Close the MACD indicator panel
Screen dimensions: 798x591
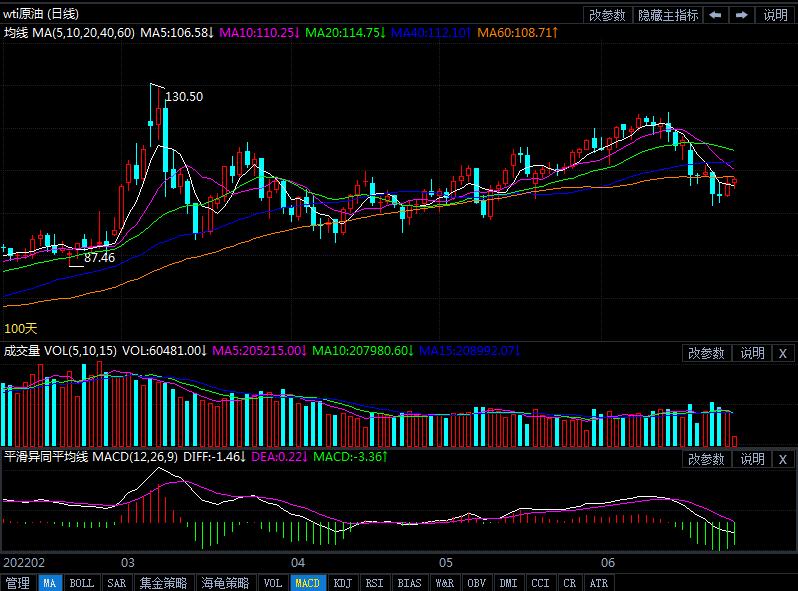click(x=782, y=459)
